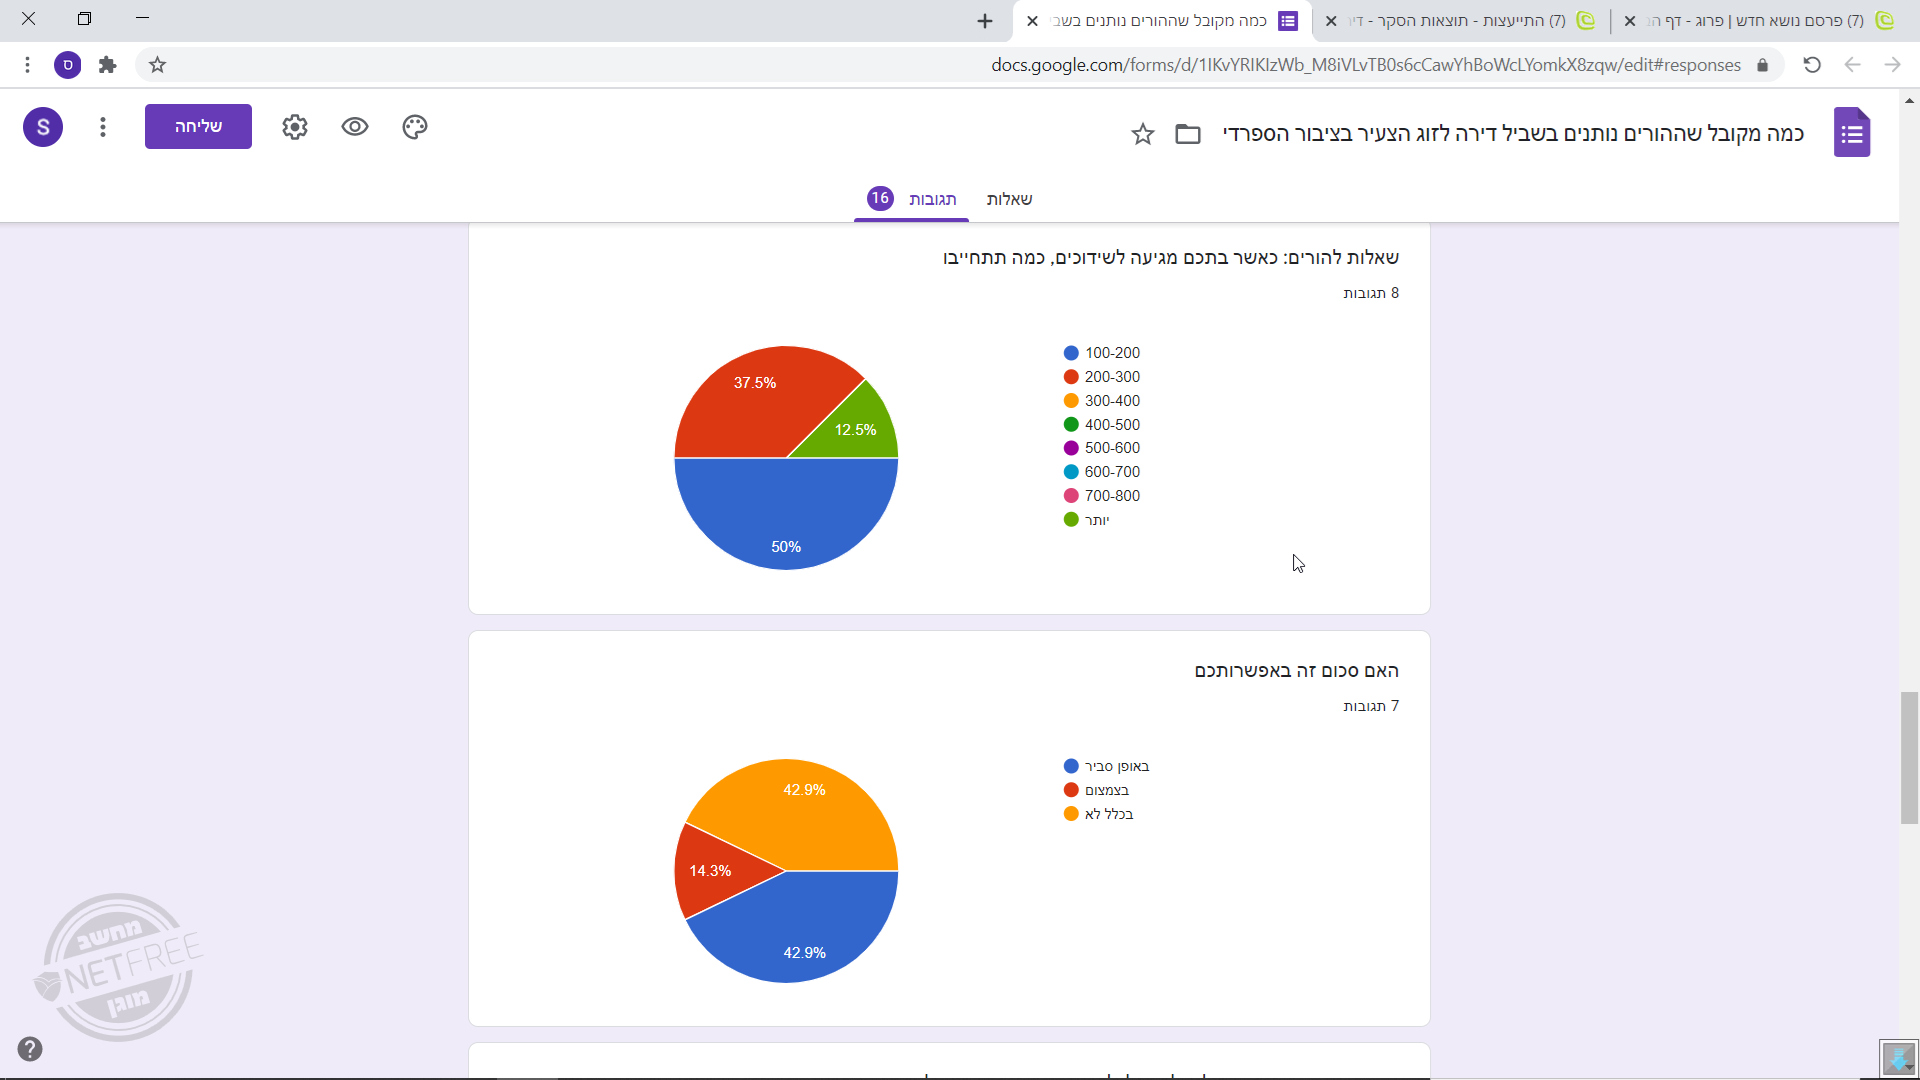Click the preview eye icon
This screenshot has width=1920, height=1080.
tap(355, 127)
